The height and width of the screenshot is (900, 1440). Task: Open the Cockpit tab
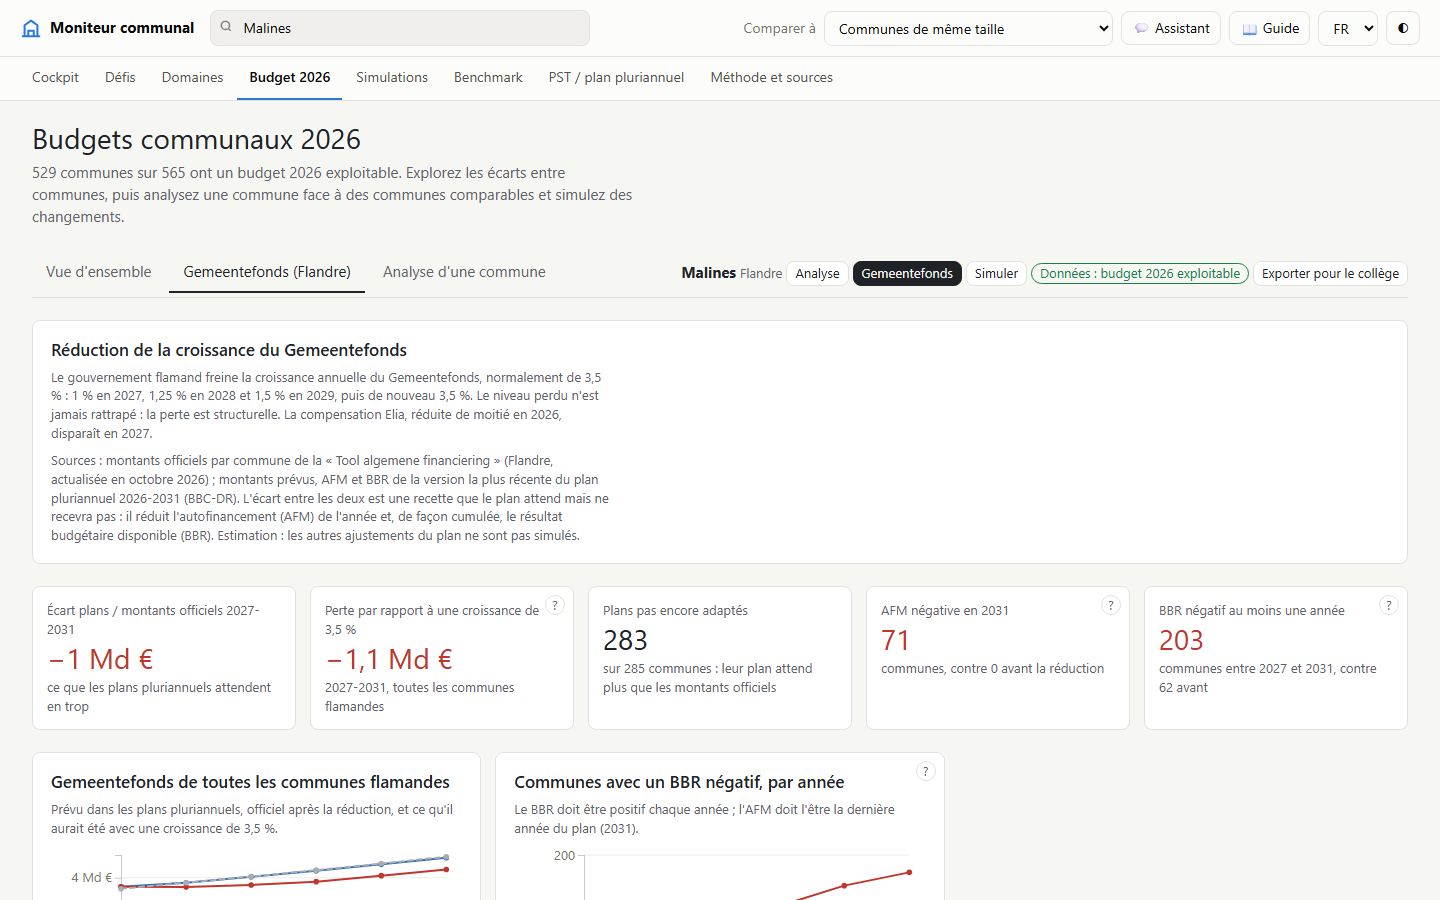click(55, 77)
